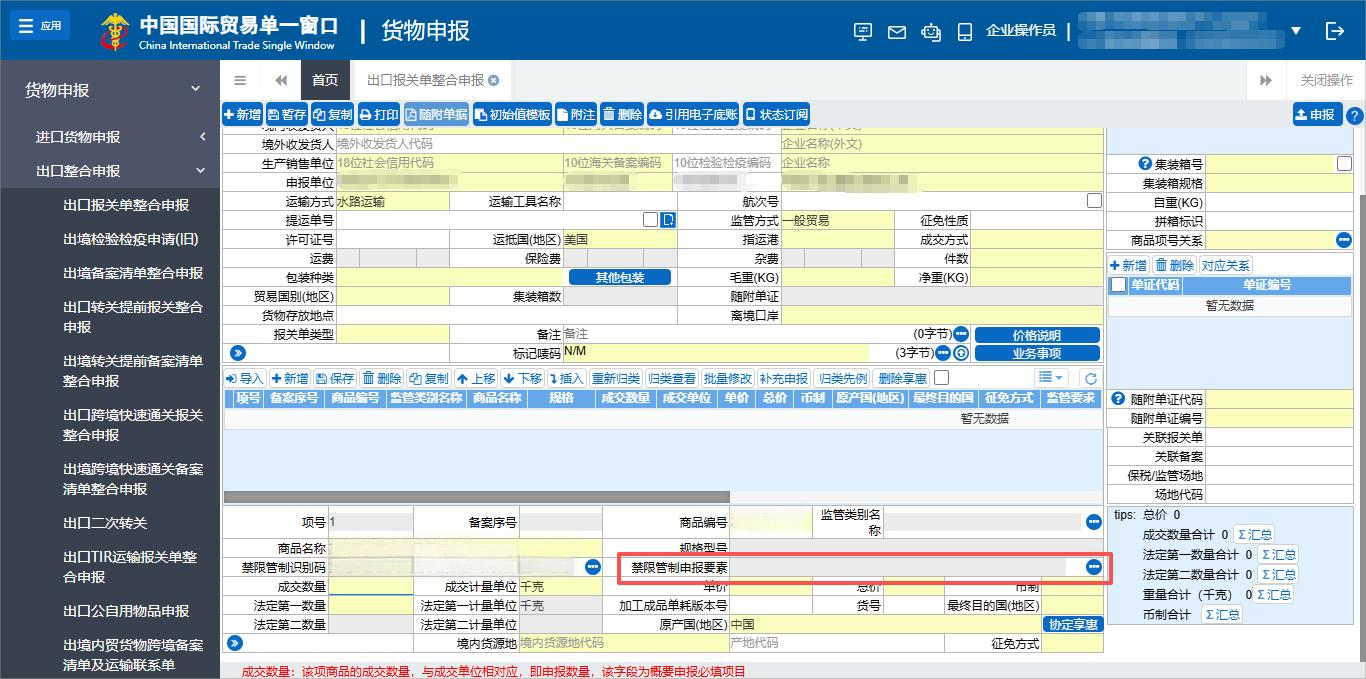Click the 暂存 (Save draft) icon
The height and width of the screenshot is (679, 1366).
287,113
